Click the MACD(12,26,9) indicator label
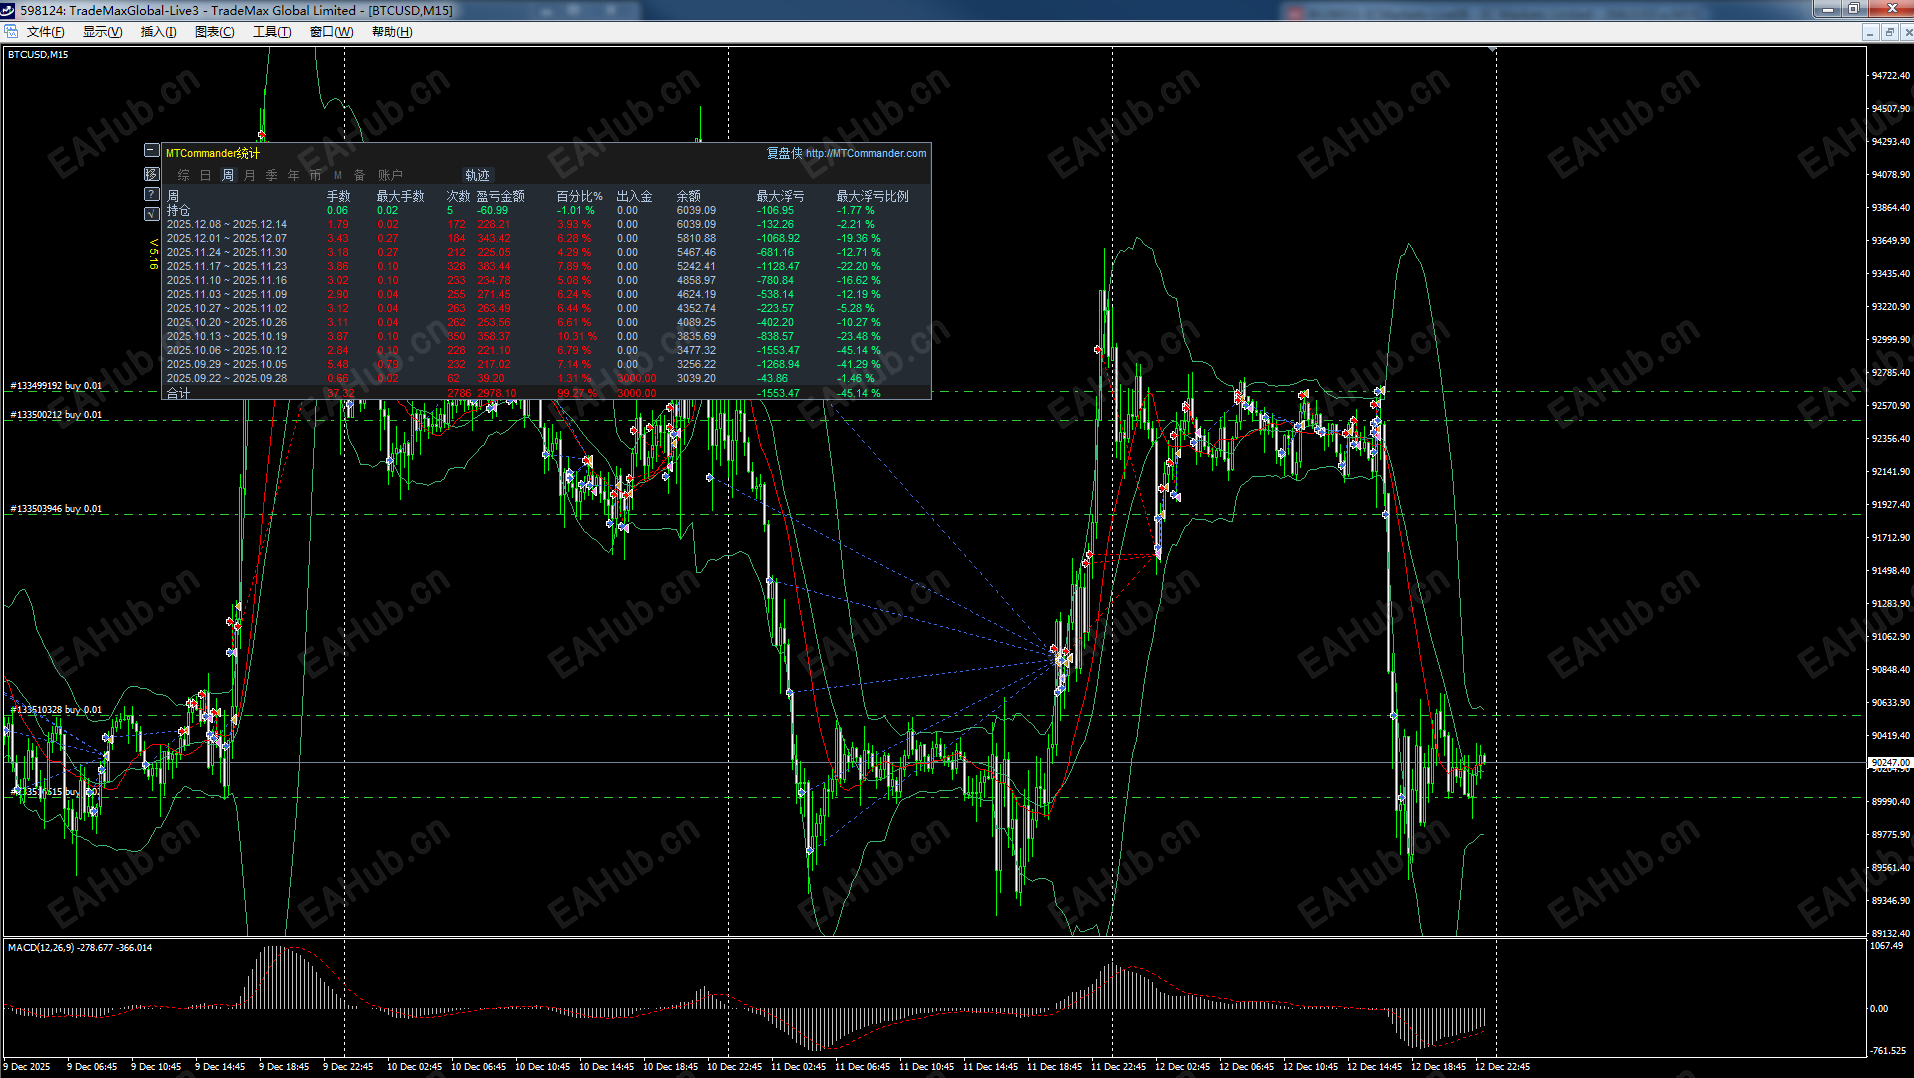 click(x=40, y=946)
